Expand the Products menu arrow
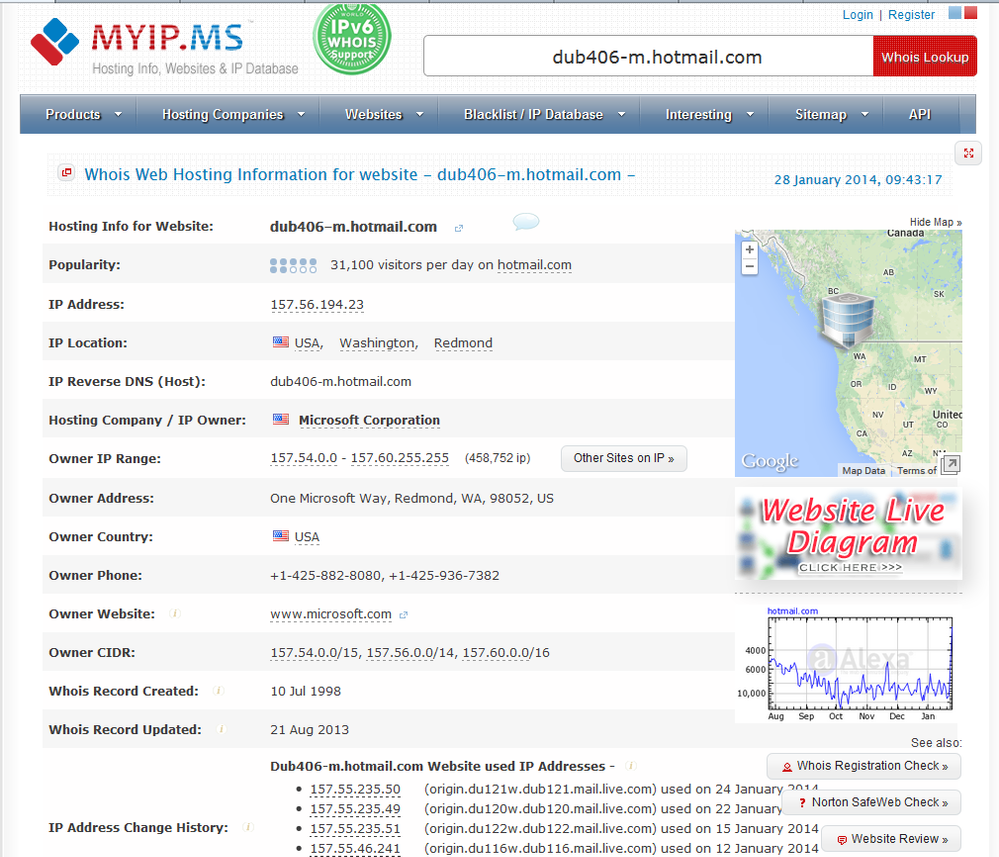999x857 pixels. point(118,115)
